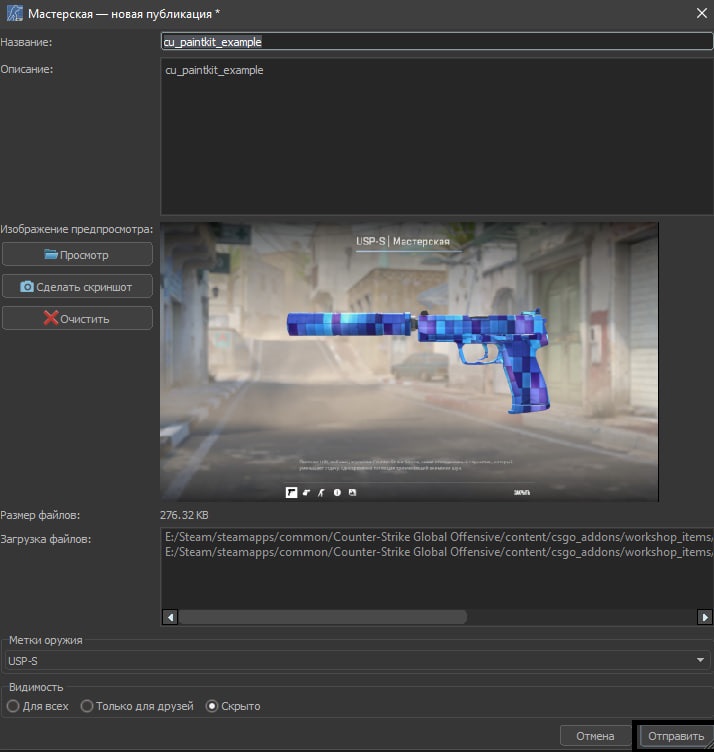Click the Workshop app icon in title bar
The height and width of the screenshot is (752, 714).
coord(14,13)
